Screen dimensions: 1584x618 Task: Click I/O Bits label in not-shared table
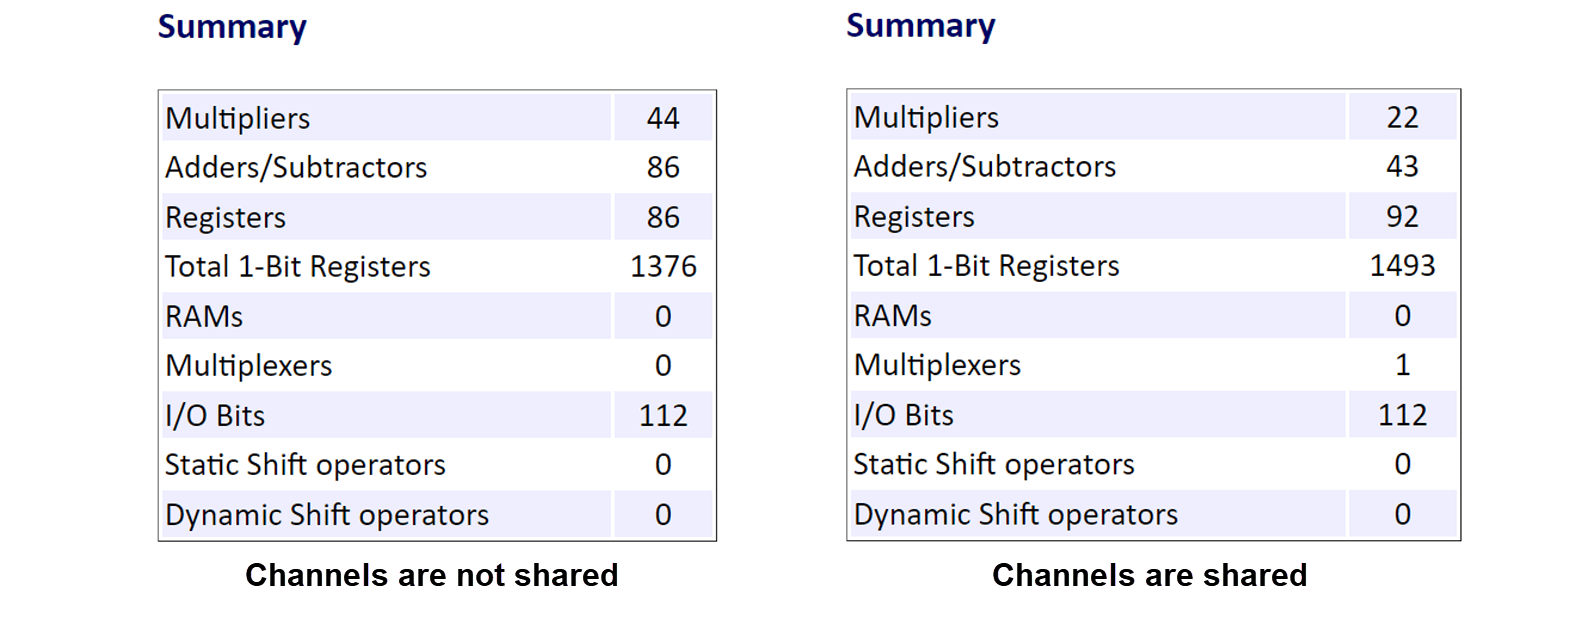coord(215,415)
